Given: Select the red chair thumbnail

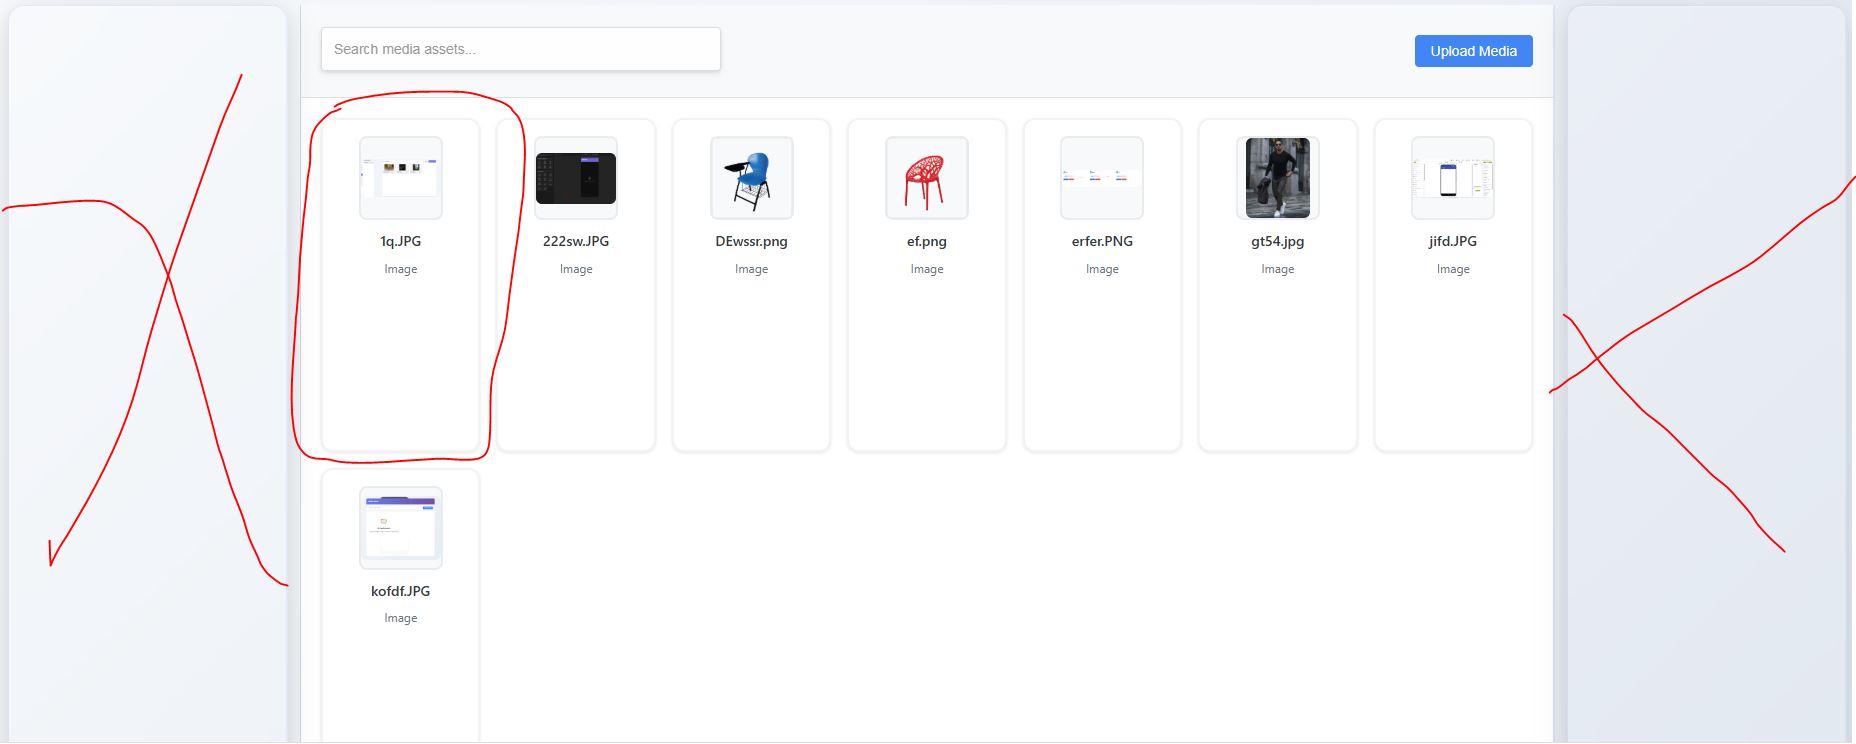Looking at the screenshot, I should tap(926, 178).
